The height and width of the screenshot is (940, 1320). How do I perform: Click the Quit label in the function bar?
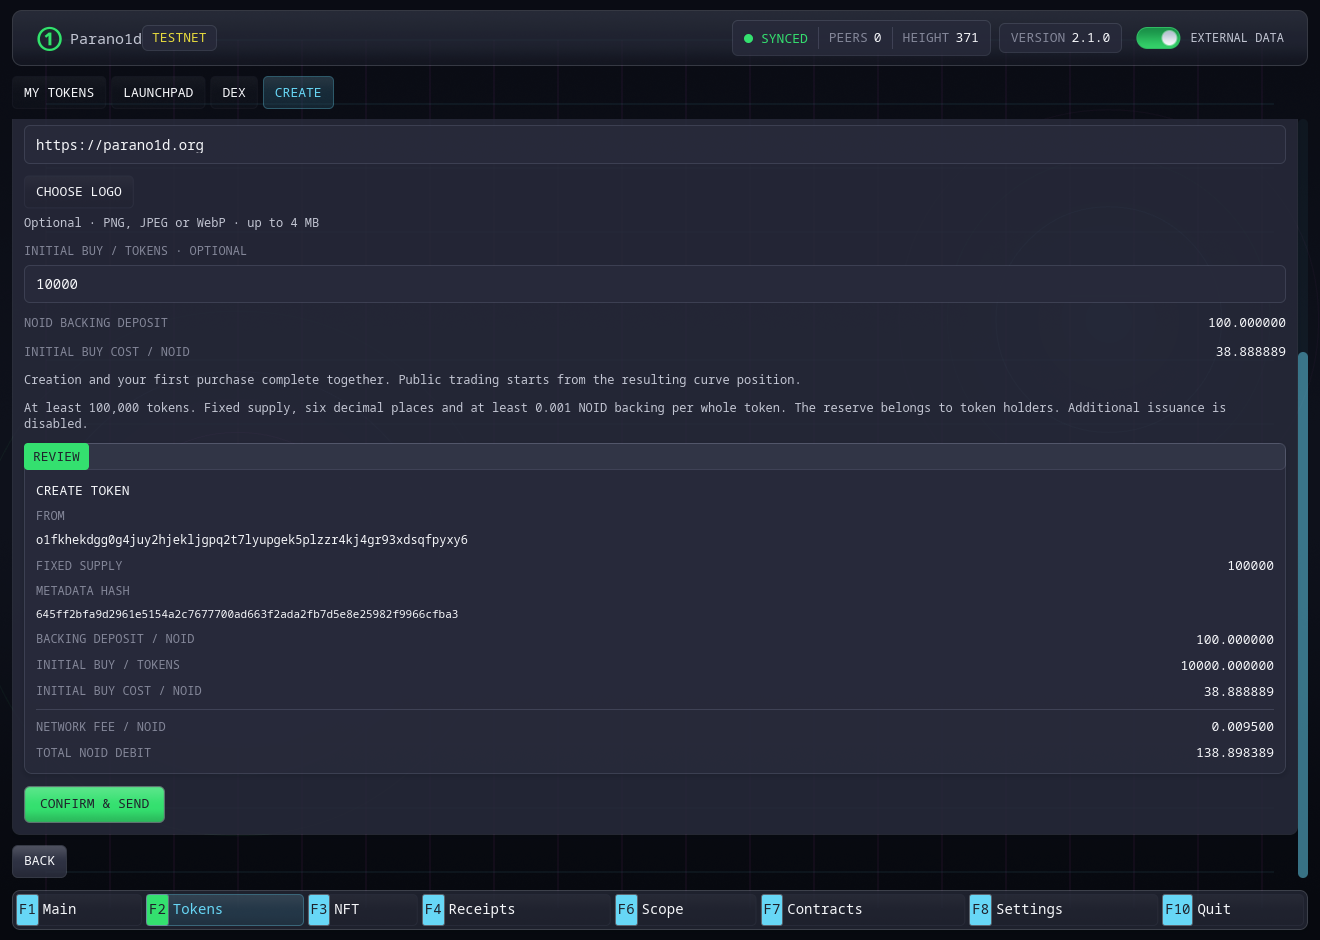point(1214,909)
